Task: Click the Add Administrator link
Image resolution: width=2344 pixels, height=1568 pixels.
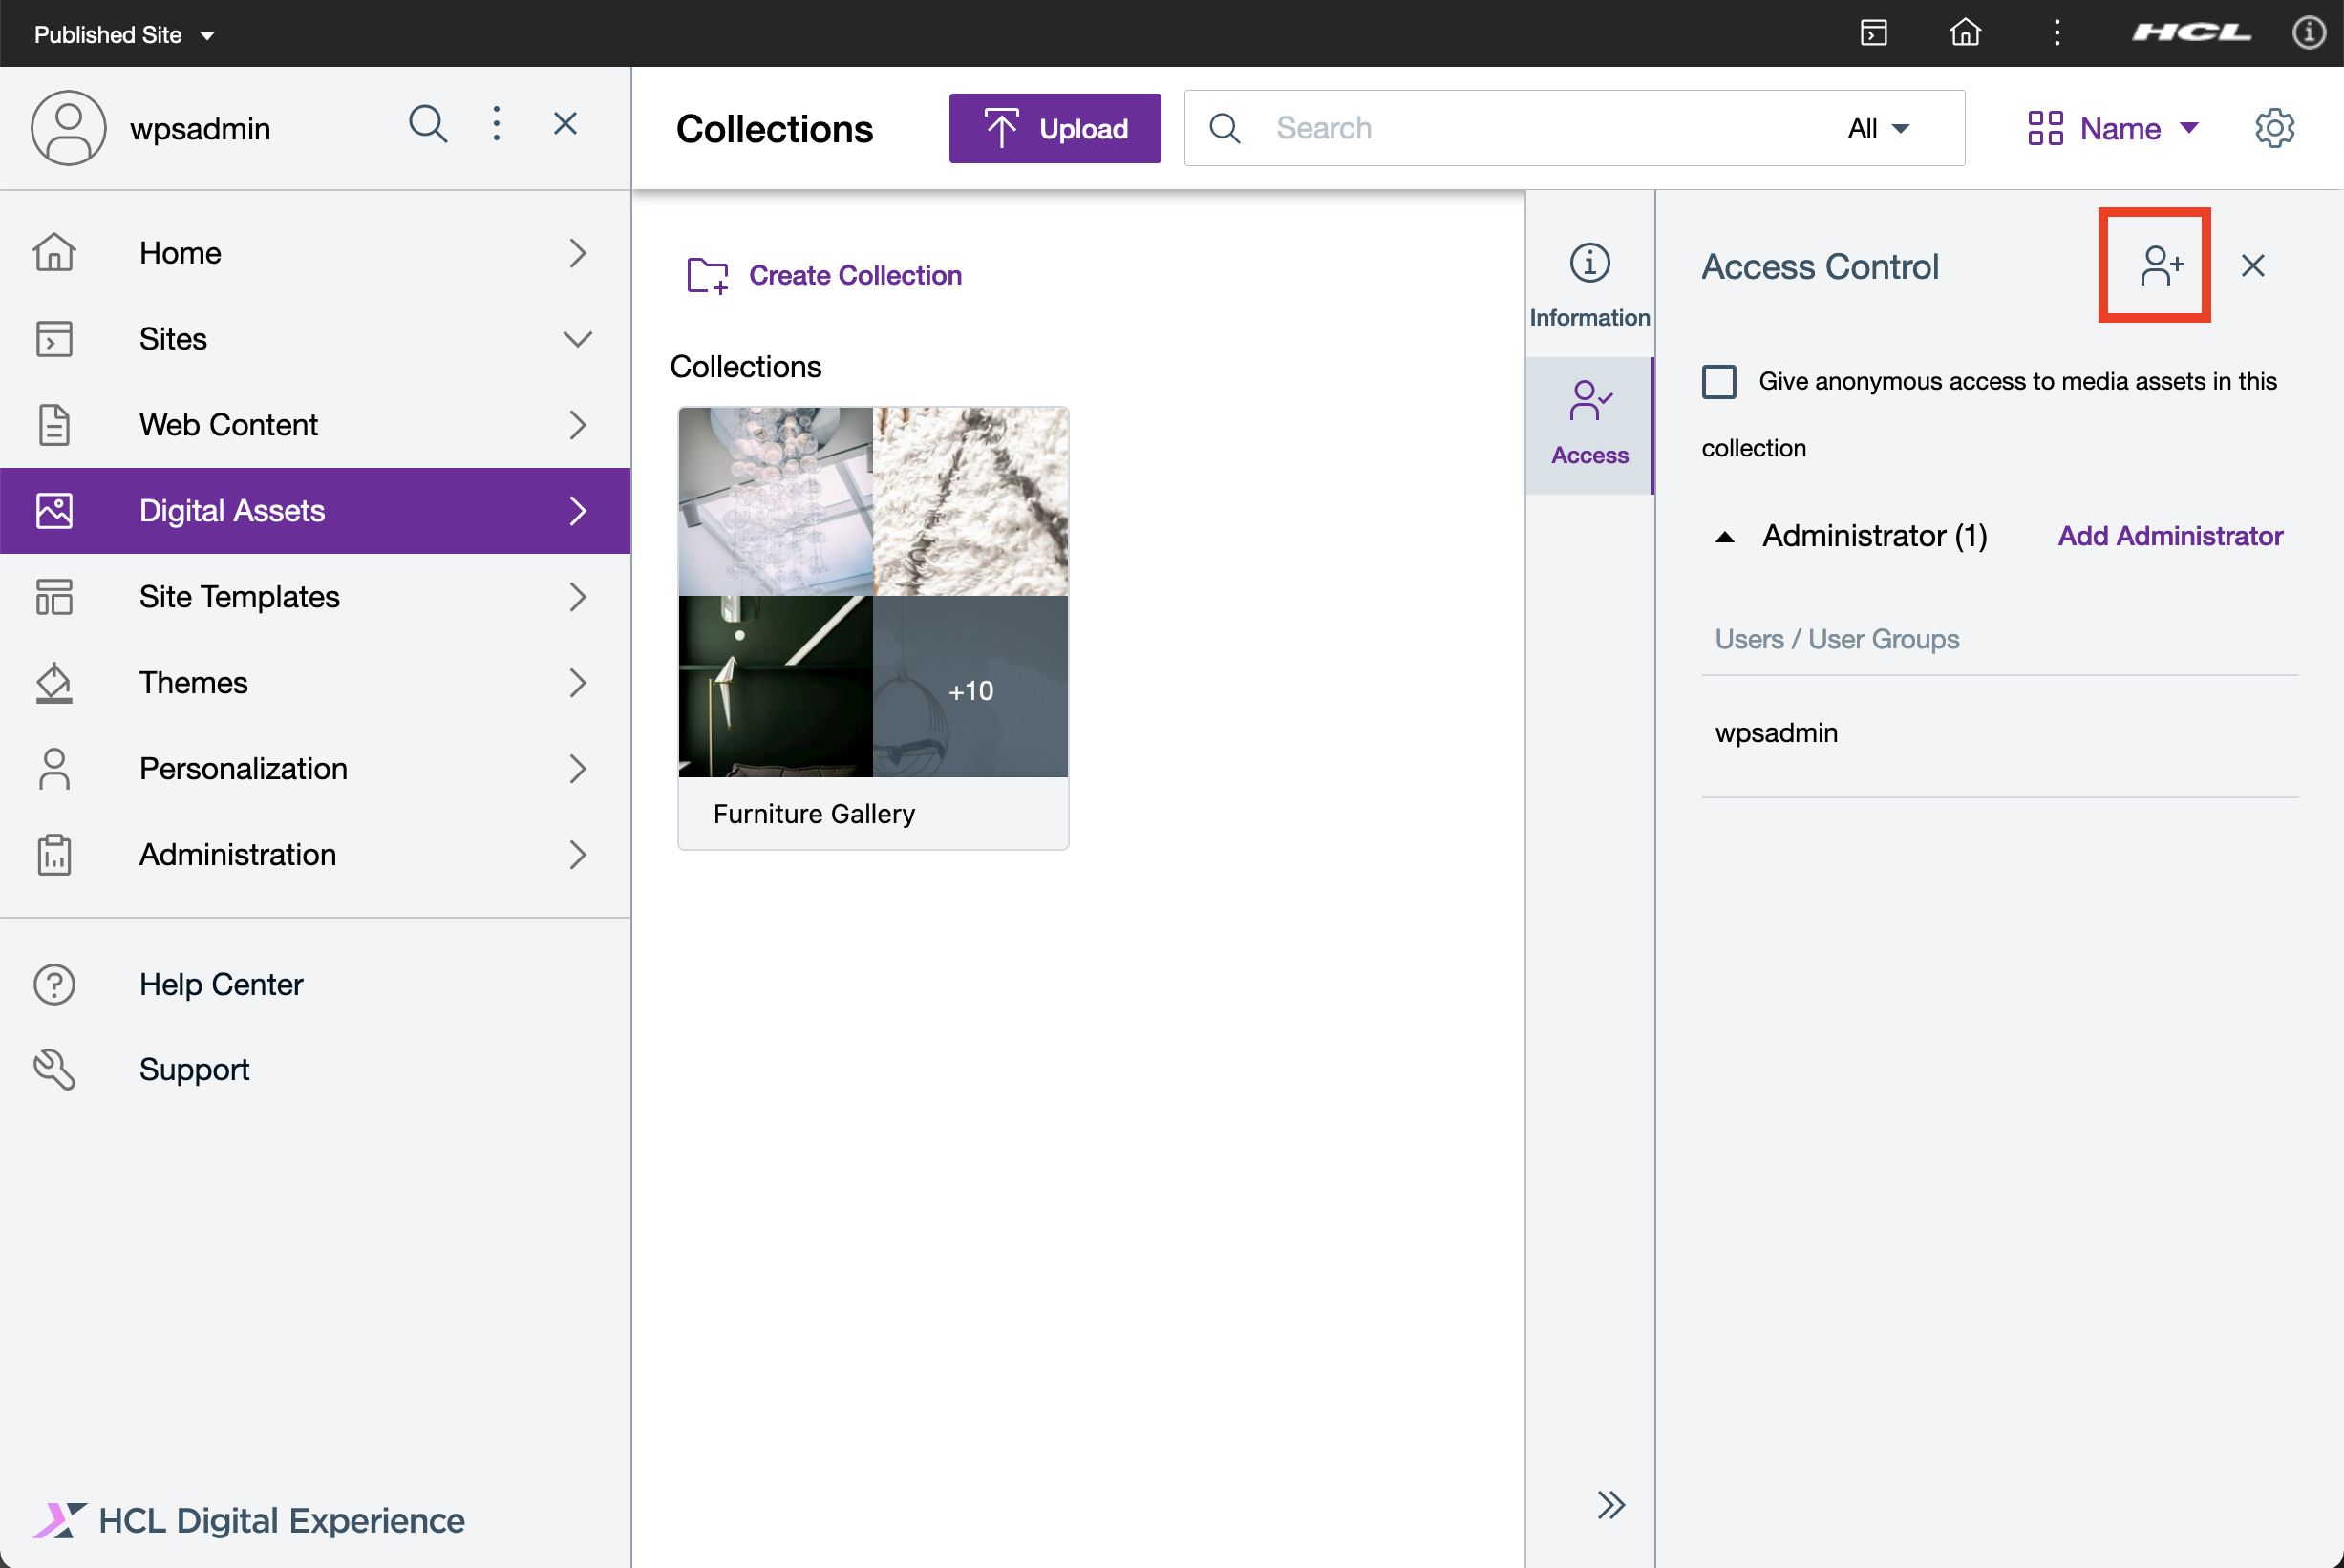Action: click(x=2169, y=536)
